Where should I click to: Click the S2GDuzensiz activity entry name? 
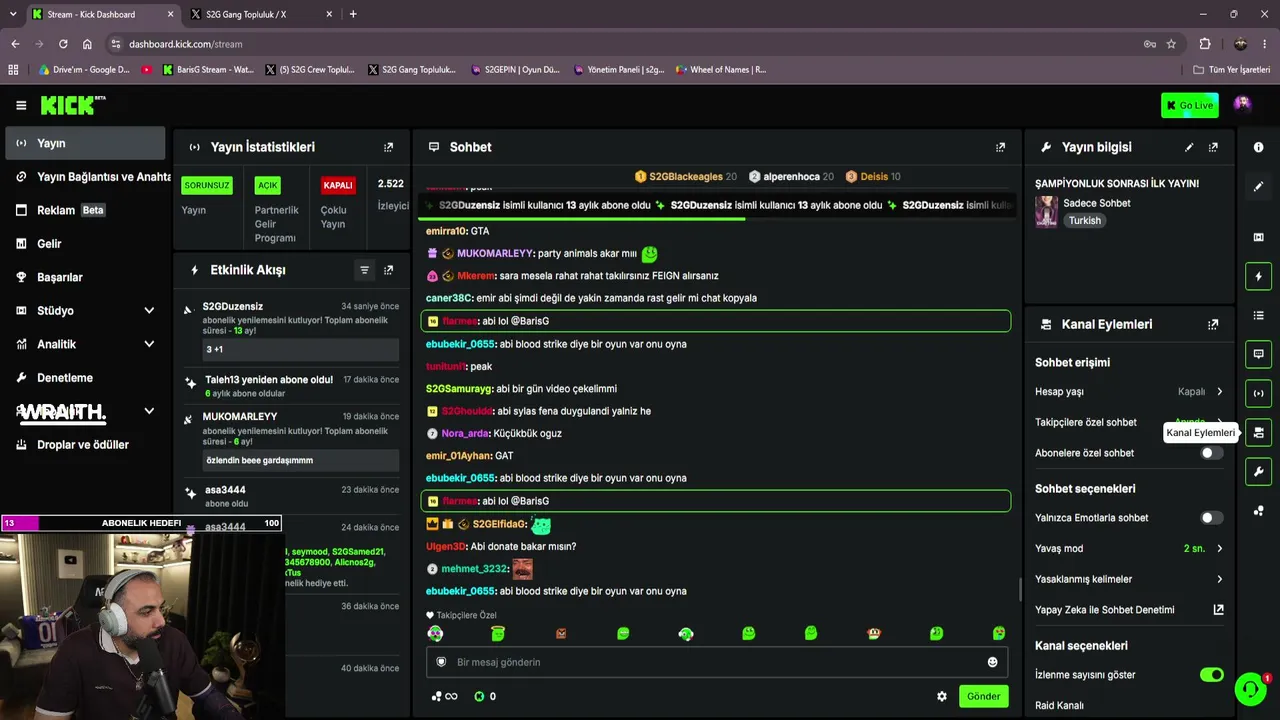click(x=233, y=307)
